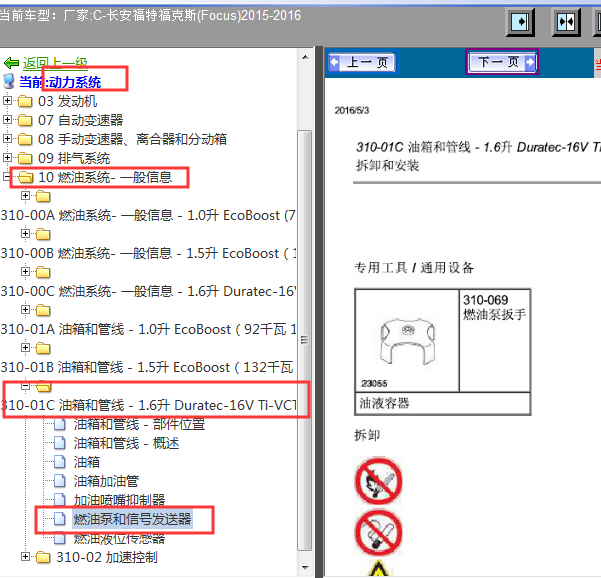The height and width of the screenshot is (578, 601).
Task: Expand the 07 自动变速器 node
Action: pyautogui.click(x=7, y=120)
